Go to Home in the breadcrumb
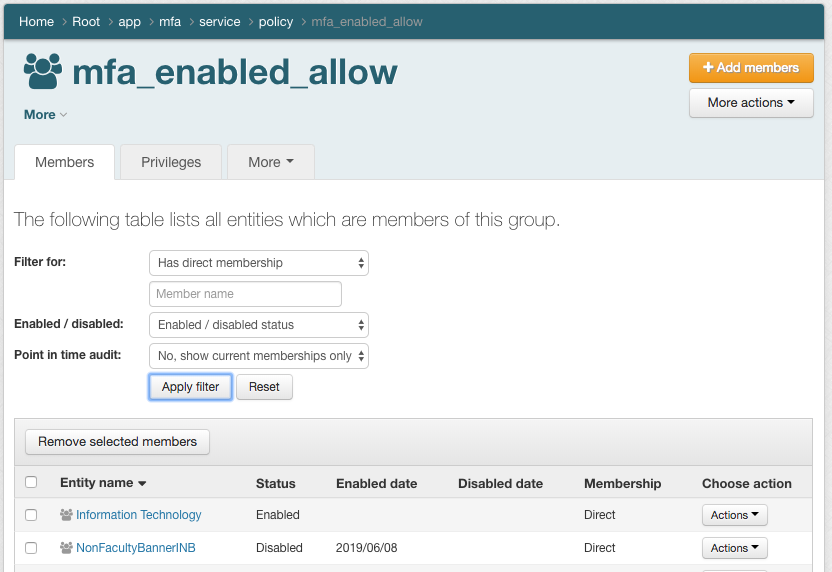Screen dimensions: 832x572 coord(36,22)
